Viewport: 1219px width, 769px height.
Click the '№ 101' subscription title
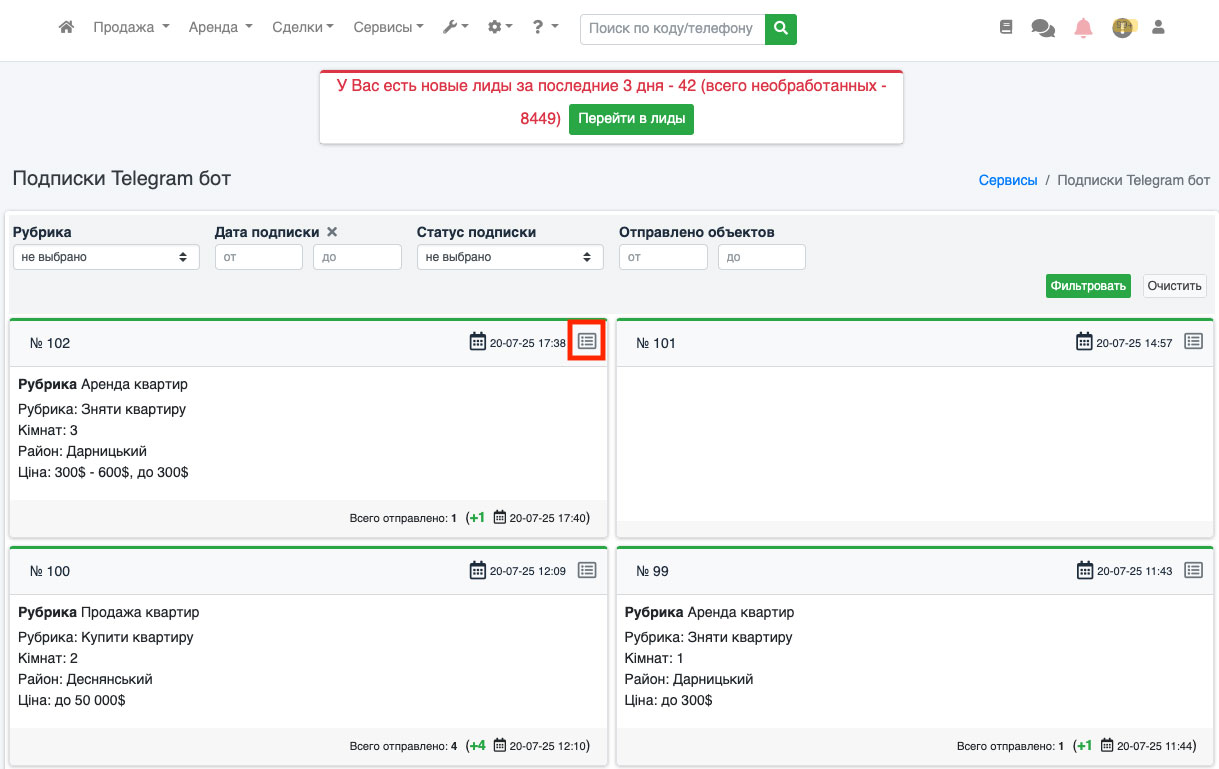tap(656, 343)
